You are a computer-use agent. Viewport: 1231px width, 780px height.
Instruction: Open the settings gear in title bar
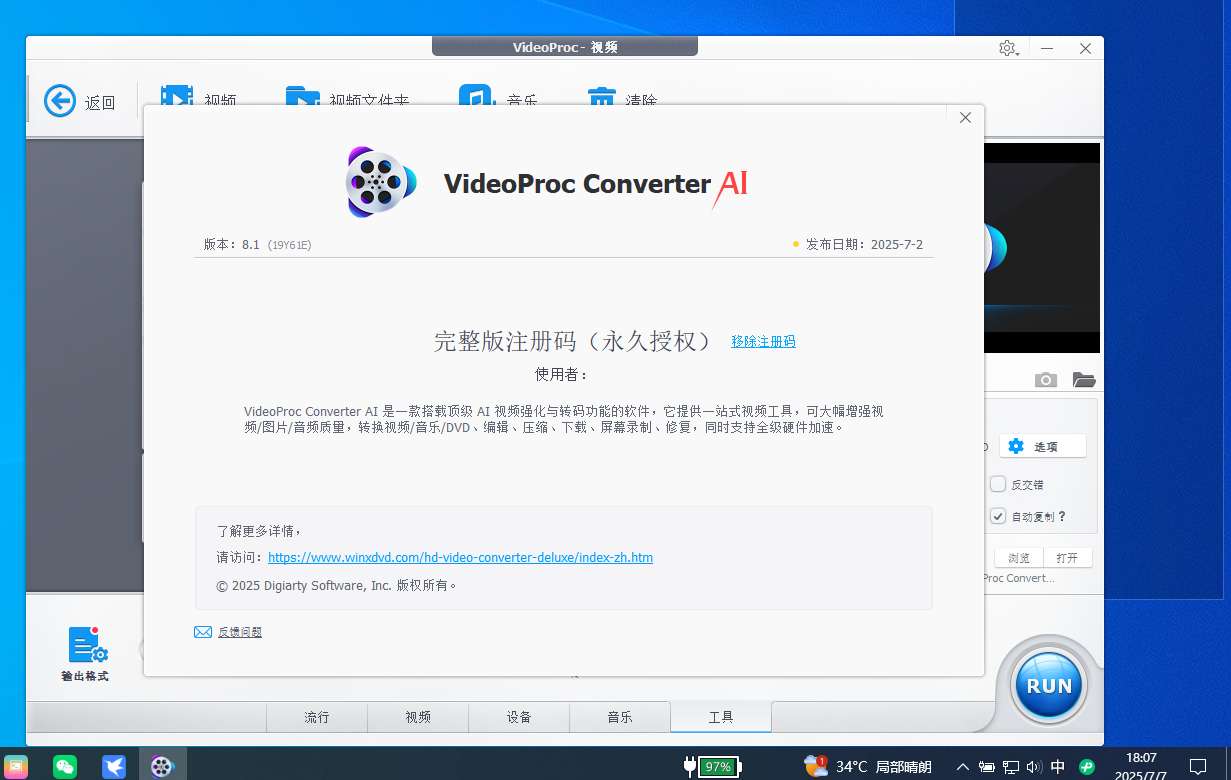[x=1007, y=48]
